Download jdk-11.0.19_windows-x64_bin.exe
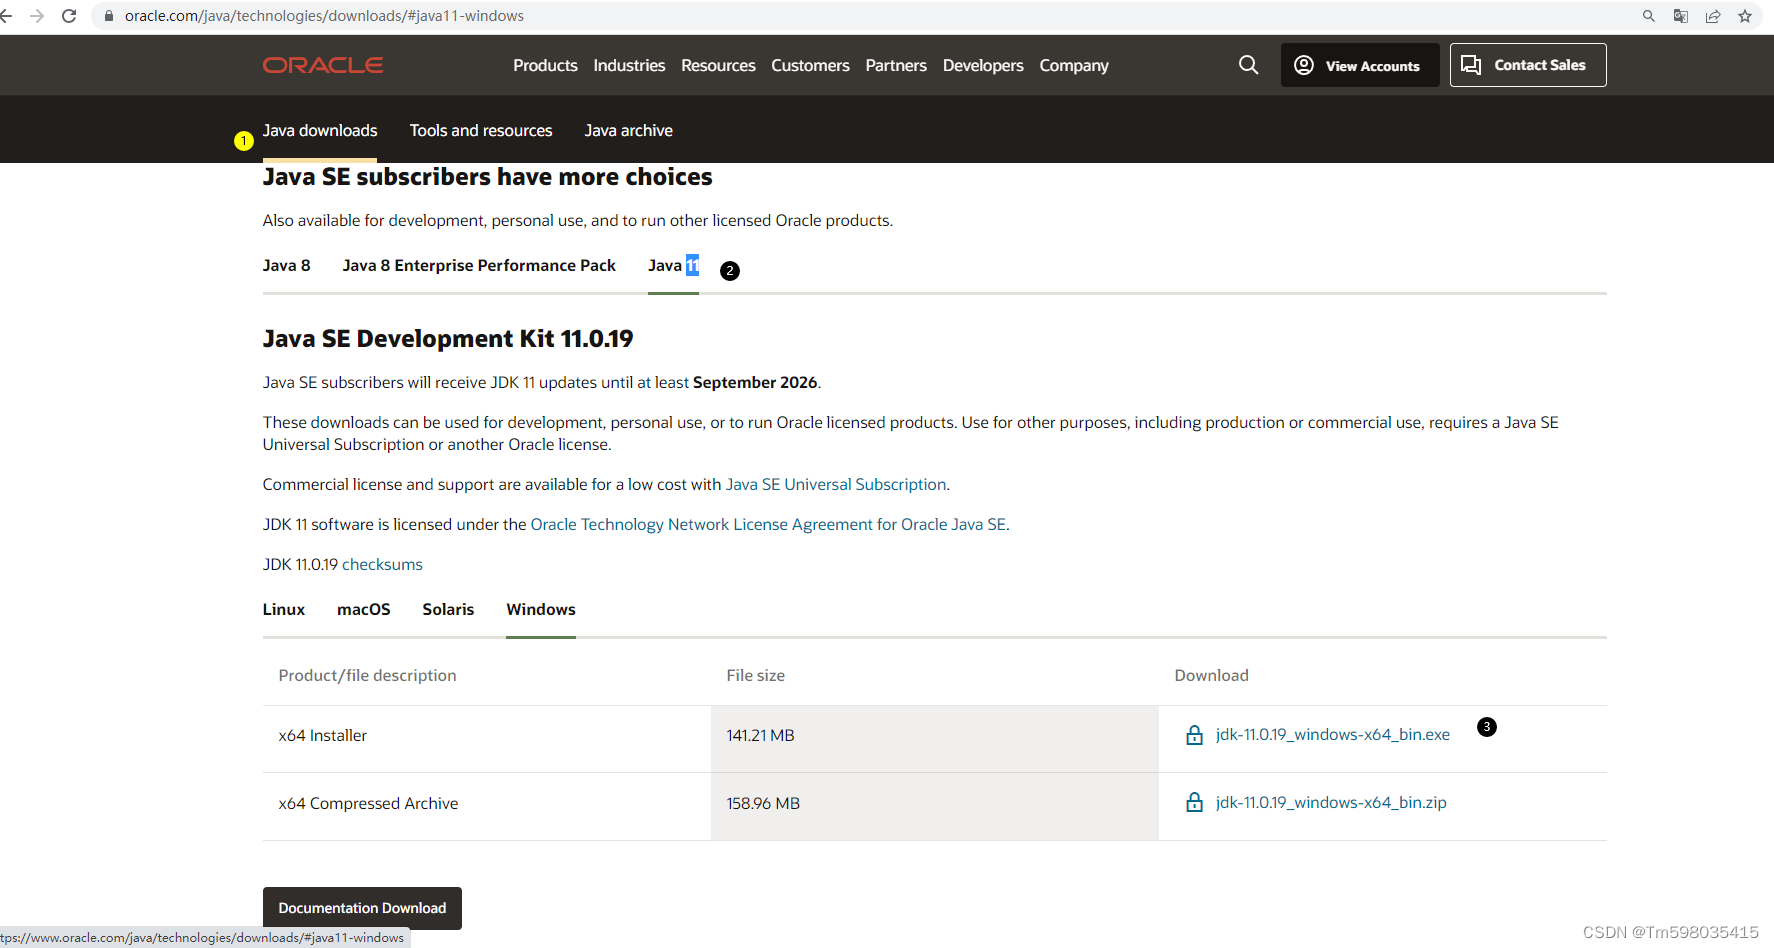 (1333, 735)
